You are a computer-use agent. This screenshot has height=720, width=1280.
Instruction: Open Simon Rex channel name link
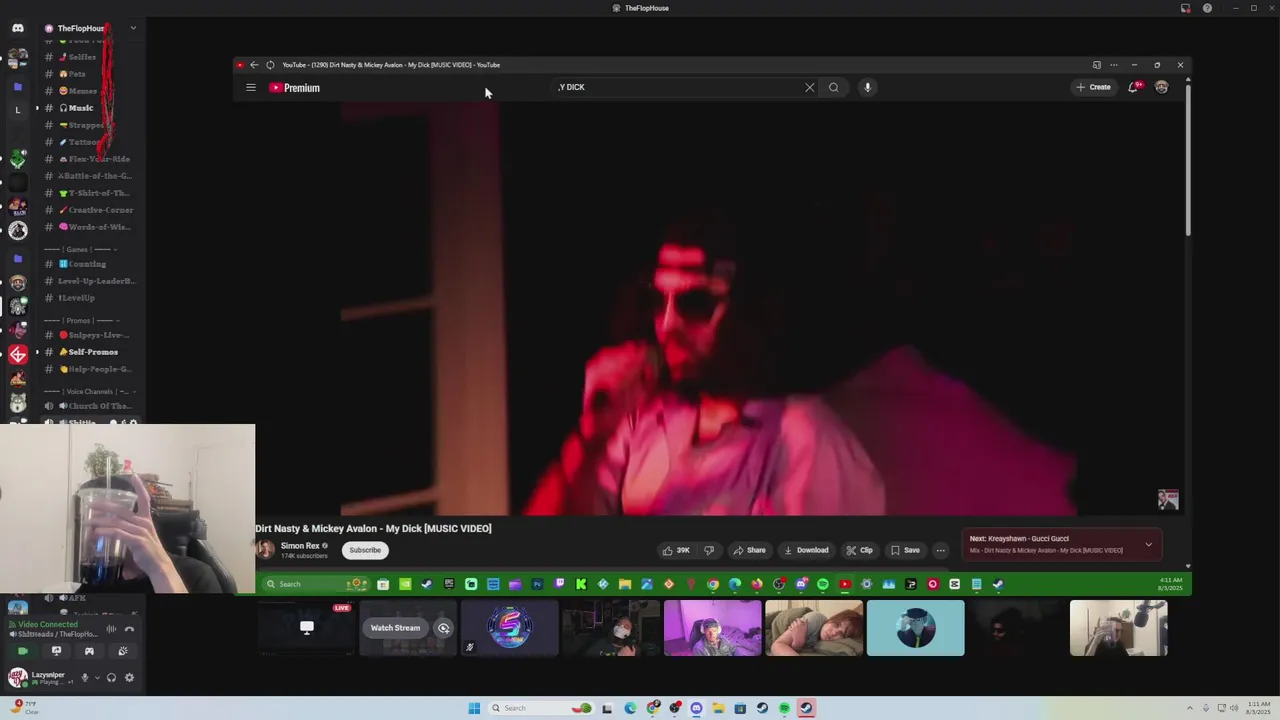300,546
